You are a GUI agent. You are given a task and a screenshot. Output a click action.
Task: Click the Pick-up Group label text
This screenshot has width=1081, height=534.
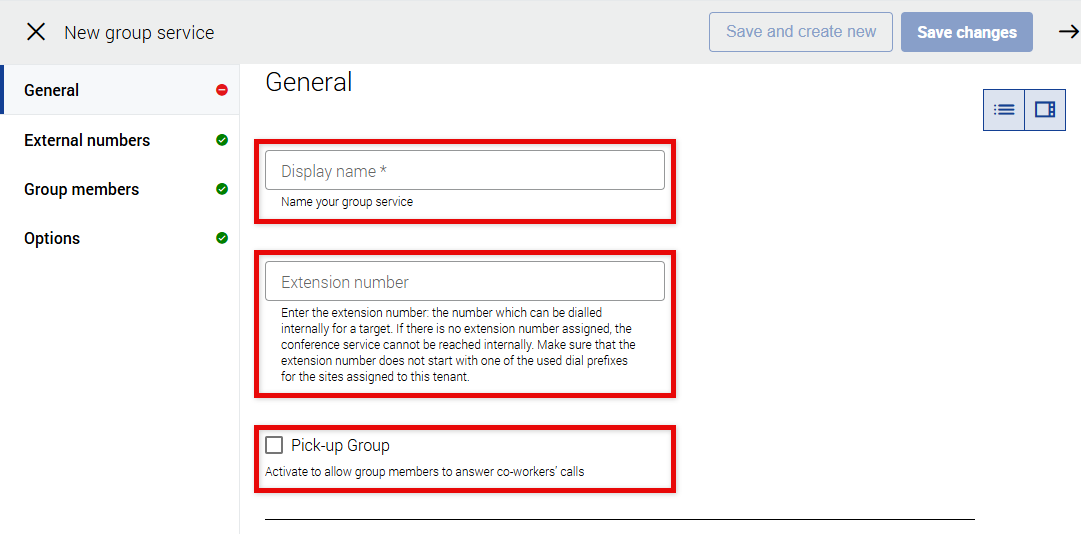coord(340,445)
